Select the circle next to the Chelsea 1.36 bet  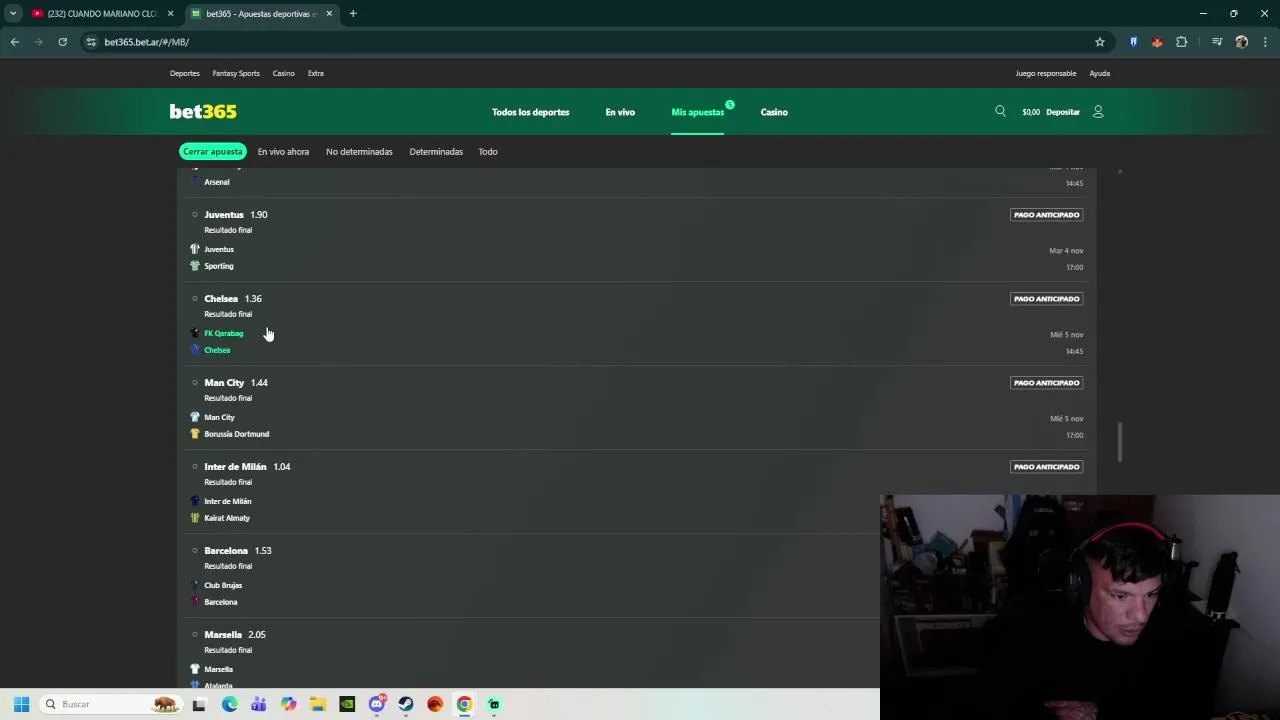pos(195,299)
